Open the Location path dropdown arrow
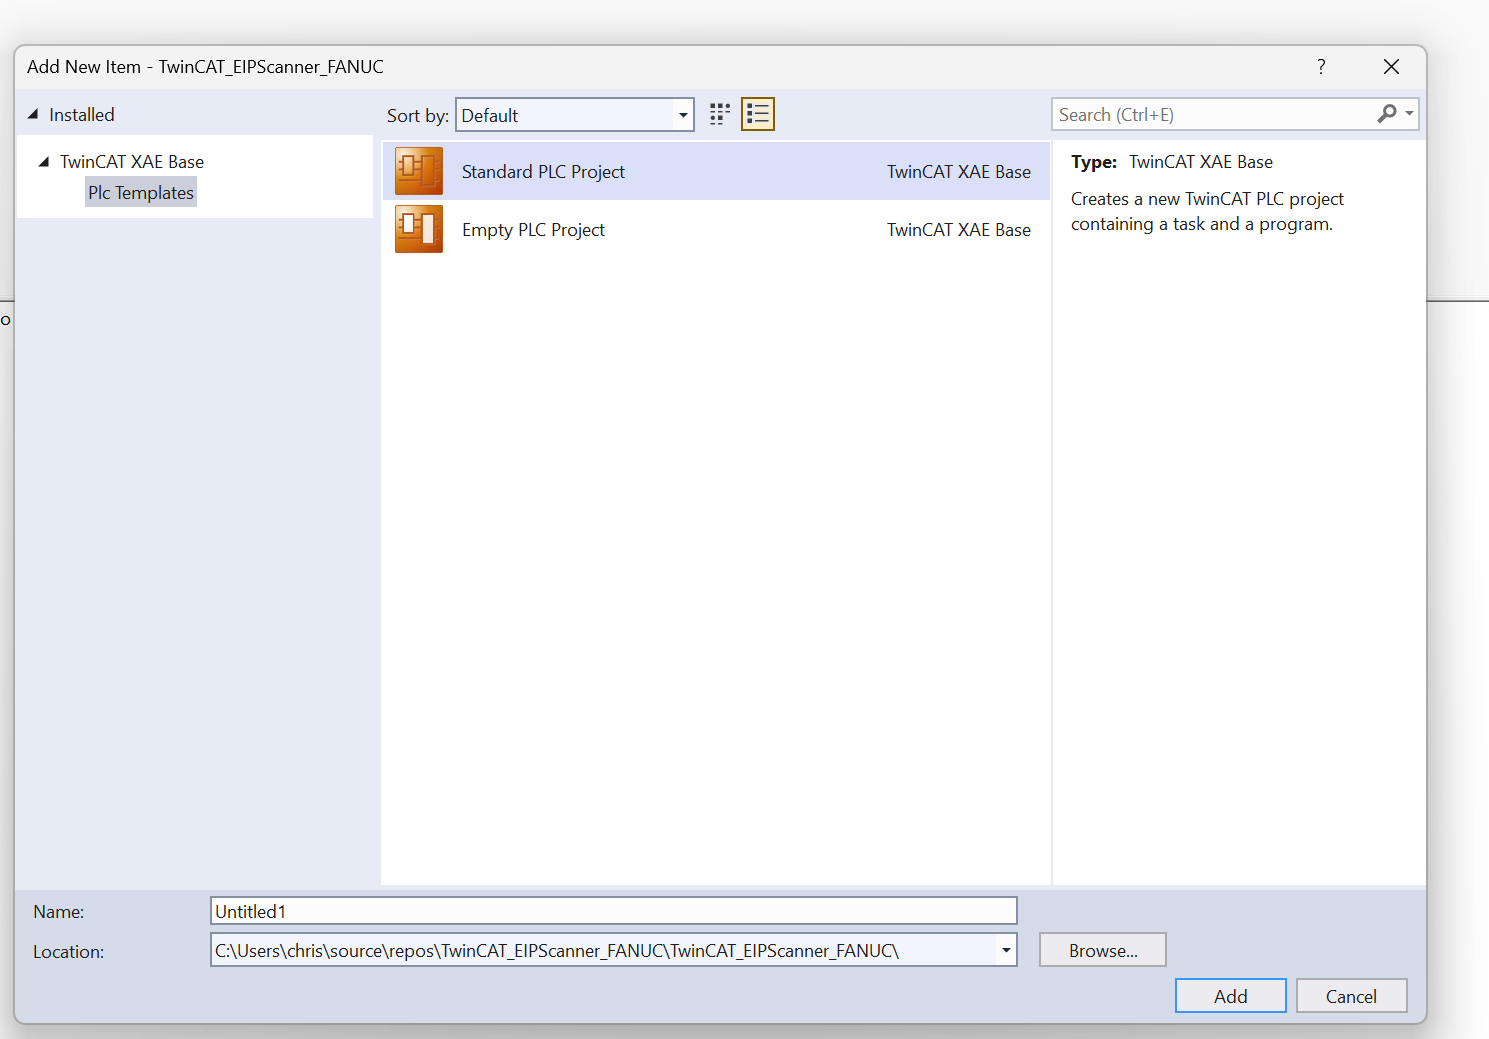This screenshot has width=1489, height=1039. point(1006,950)
